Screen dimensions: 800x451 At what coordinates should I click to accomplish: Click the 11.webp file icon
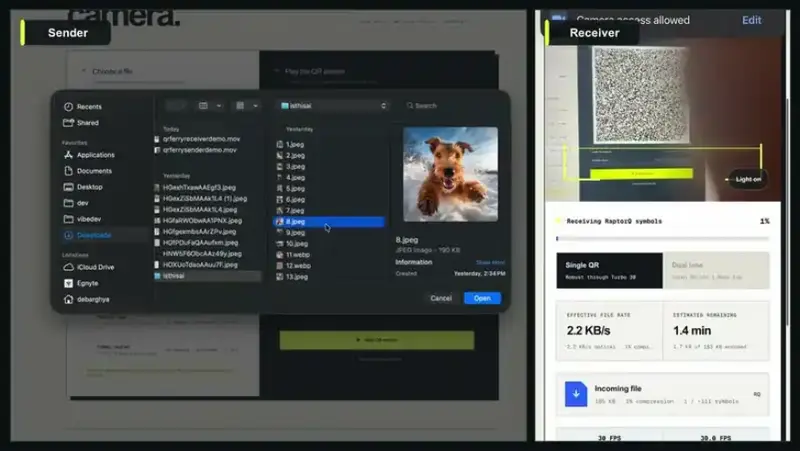click(280, 255)
